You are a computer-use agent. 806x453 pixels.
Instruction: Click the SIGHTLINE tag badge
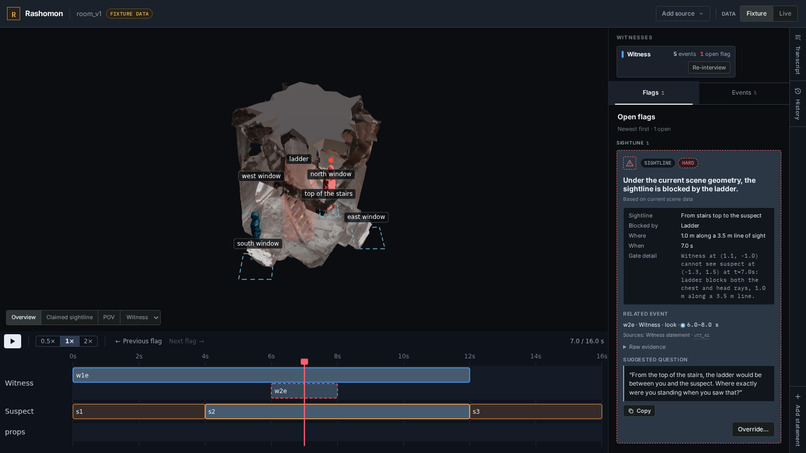[x=657, y=163]
